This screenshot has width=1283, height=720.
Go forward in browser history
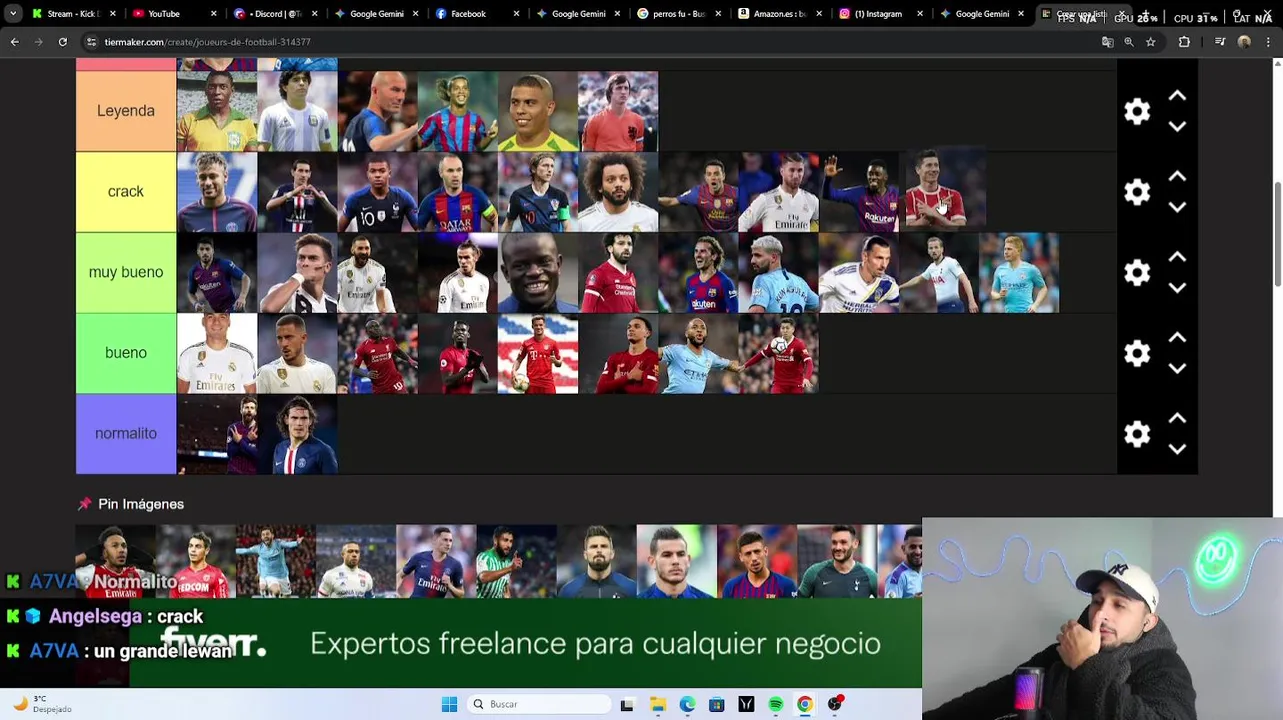(38, 42)
